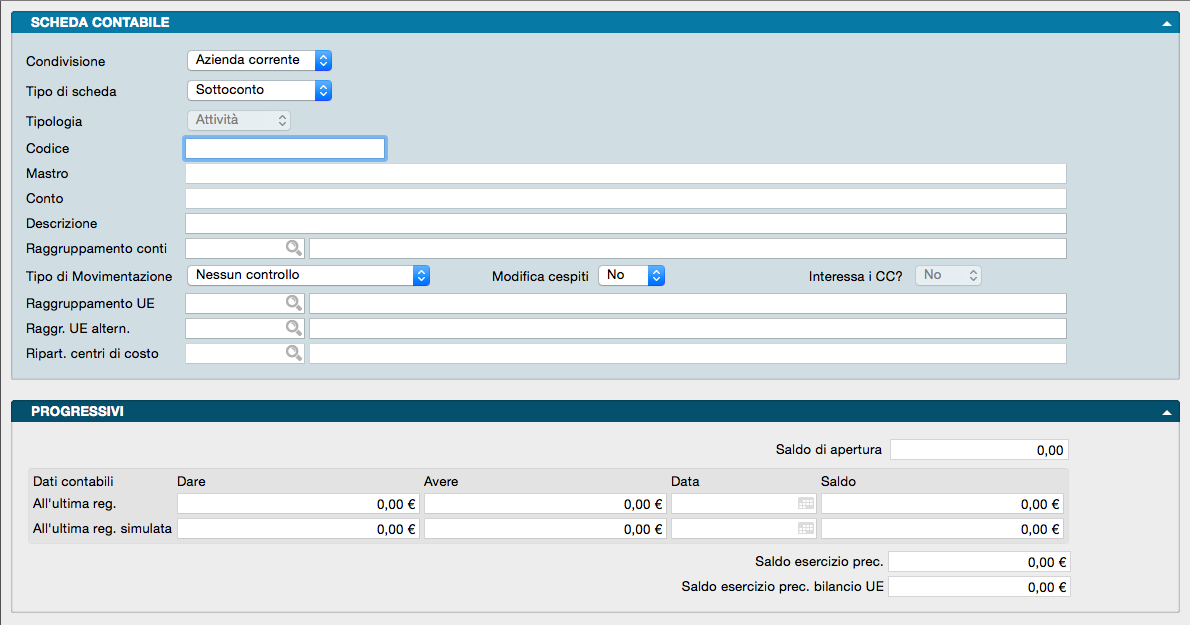Click the Raggruppamento conti search magnifier icon
Screen dimensions: 1190x625
tap(294, 249)
